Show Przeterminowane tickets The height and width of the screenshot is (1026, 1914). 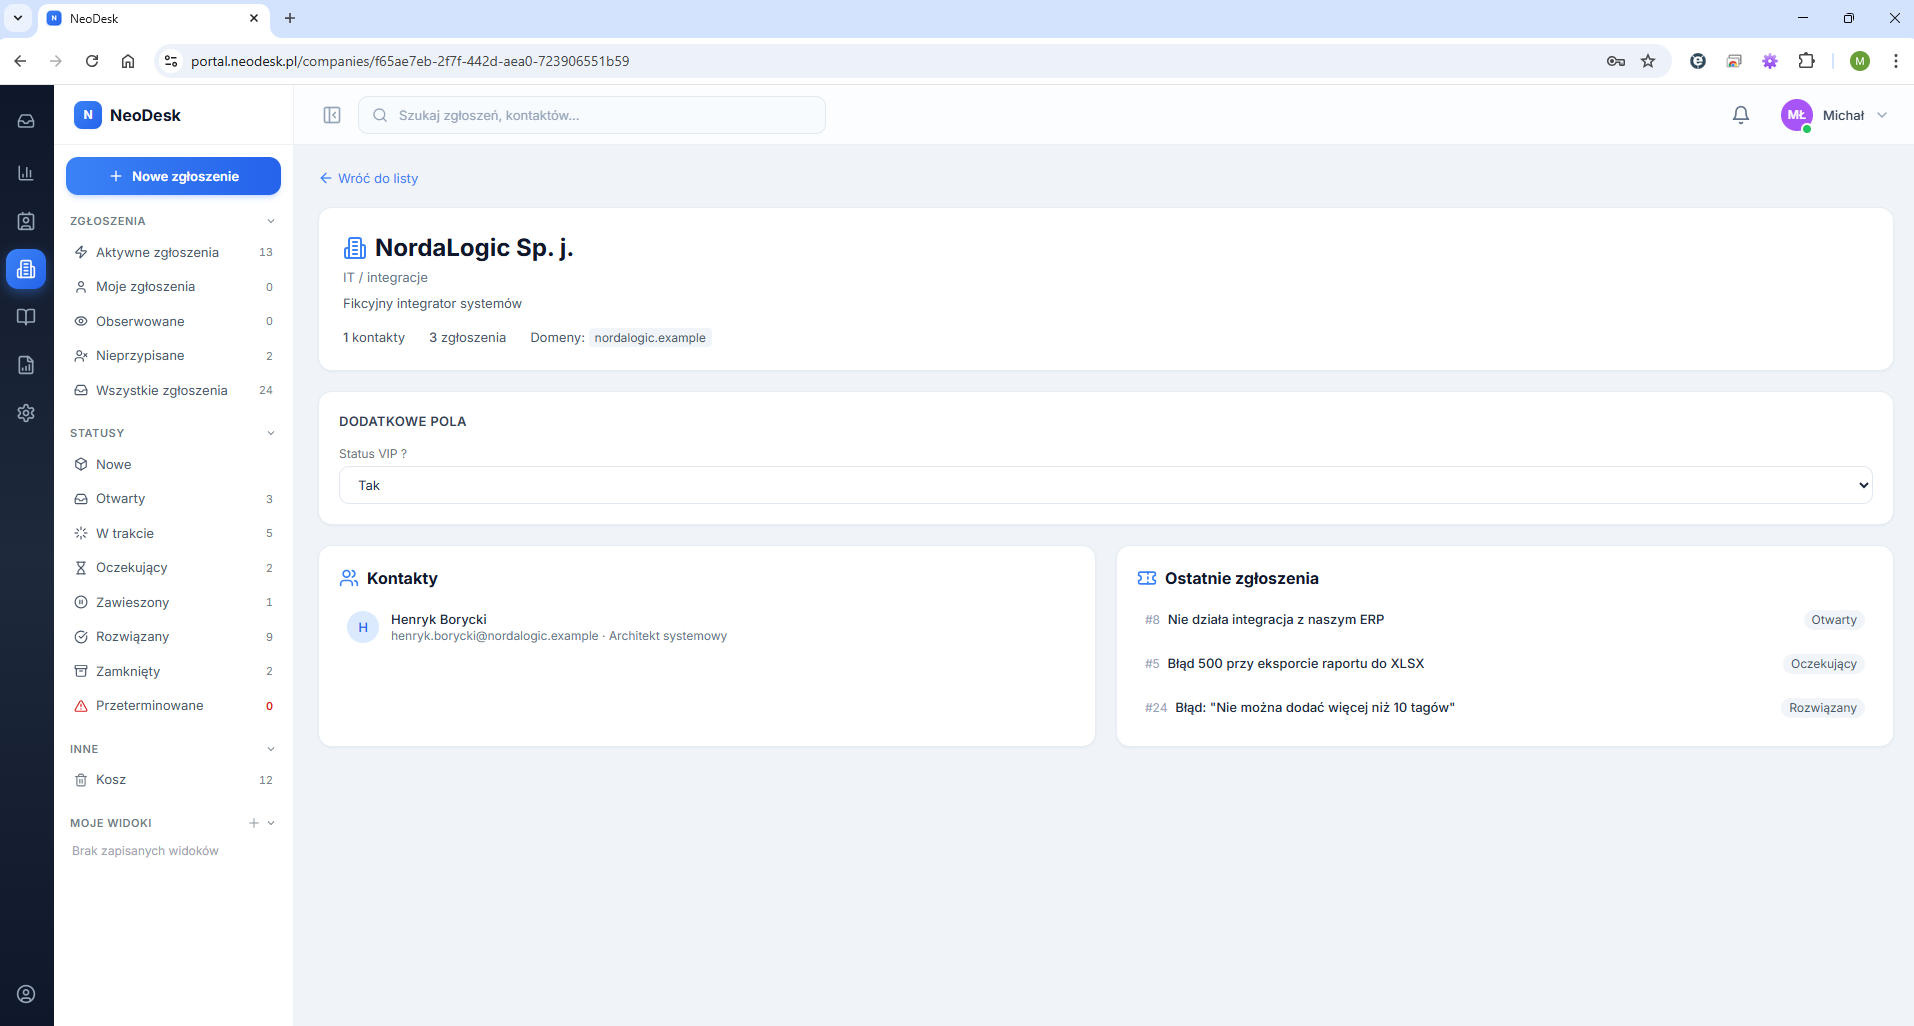tap(173, 706)
